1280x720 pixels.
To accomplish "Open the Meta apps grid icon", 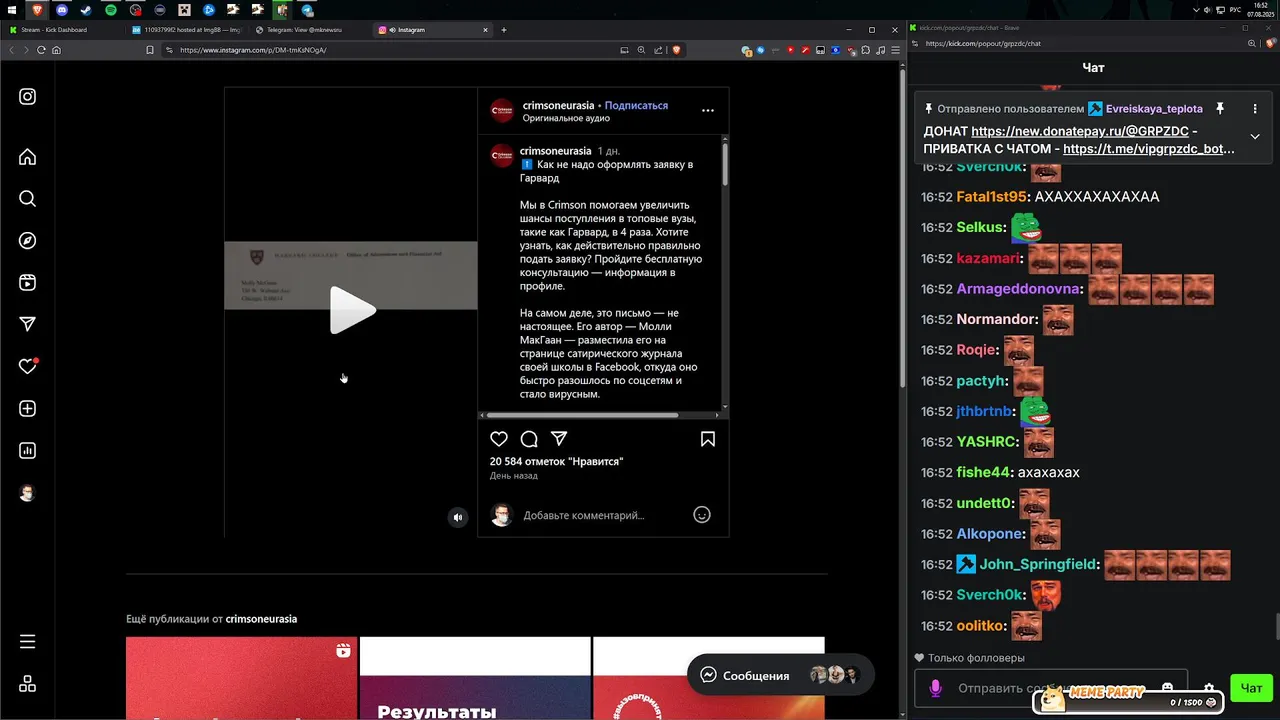I will point(28,684).
